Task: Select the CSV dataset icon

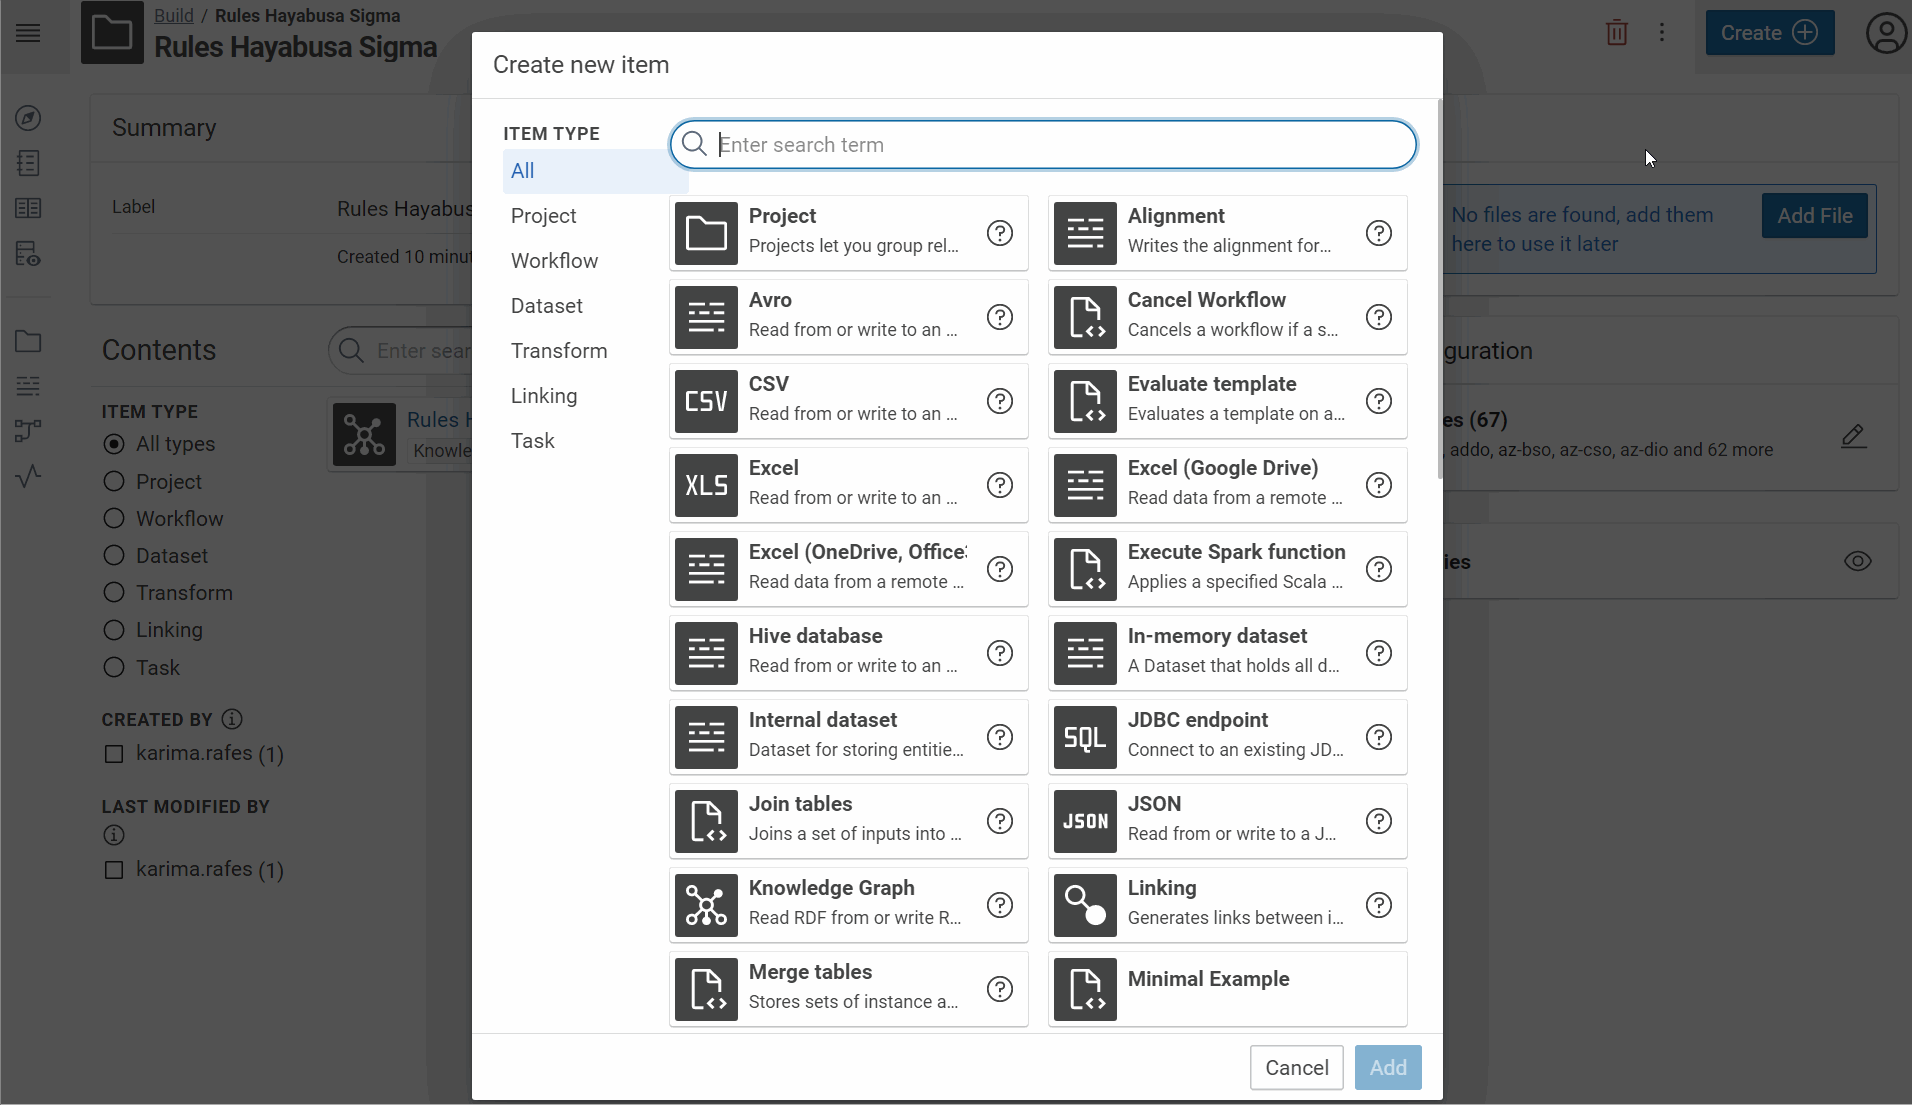Action: 706,401
